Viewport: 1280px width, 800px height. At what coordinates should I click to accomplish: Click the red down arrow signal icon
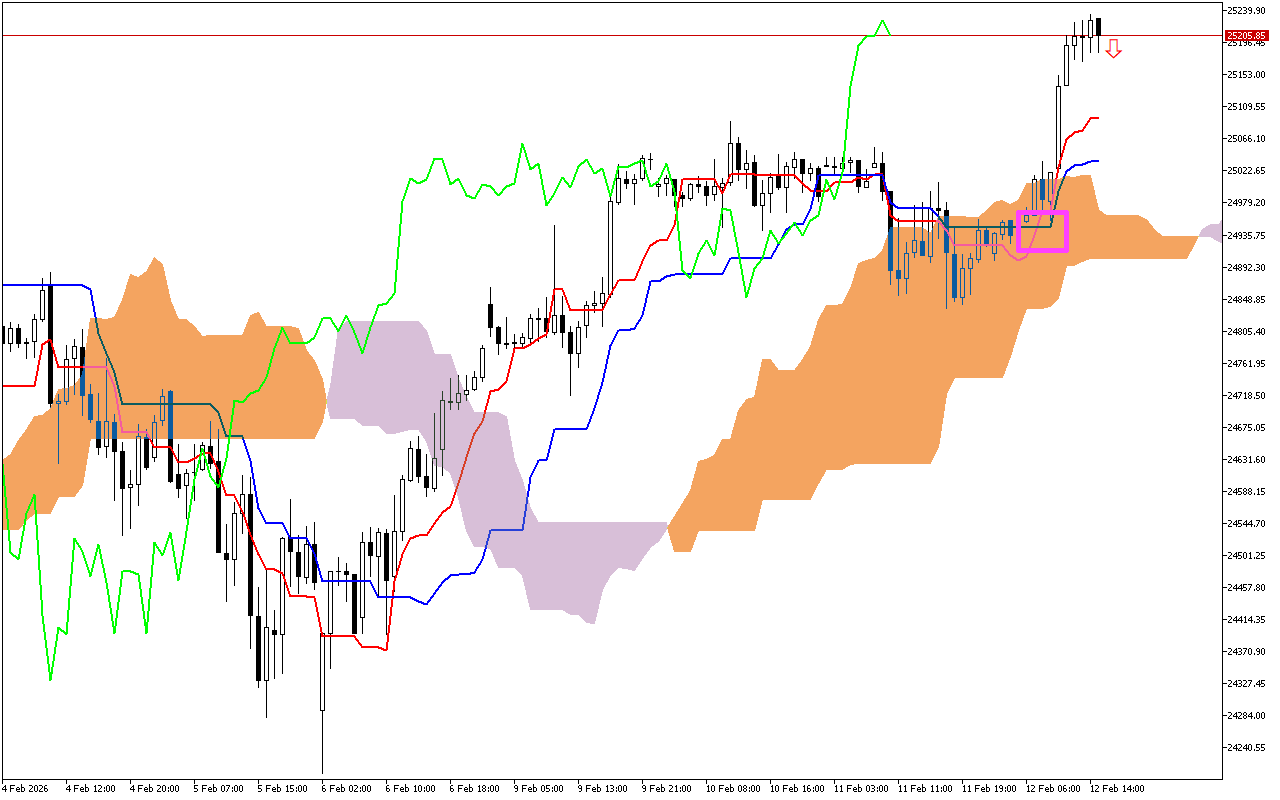click(1113, 48)
